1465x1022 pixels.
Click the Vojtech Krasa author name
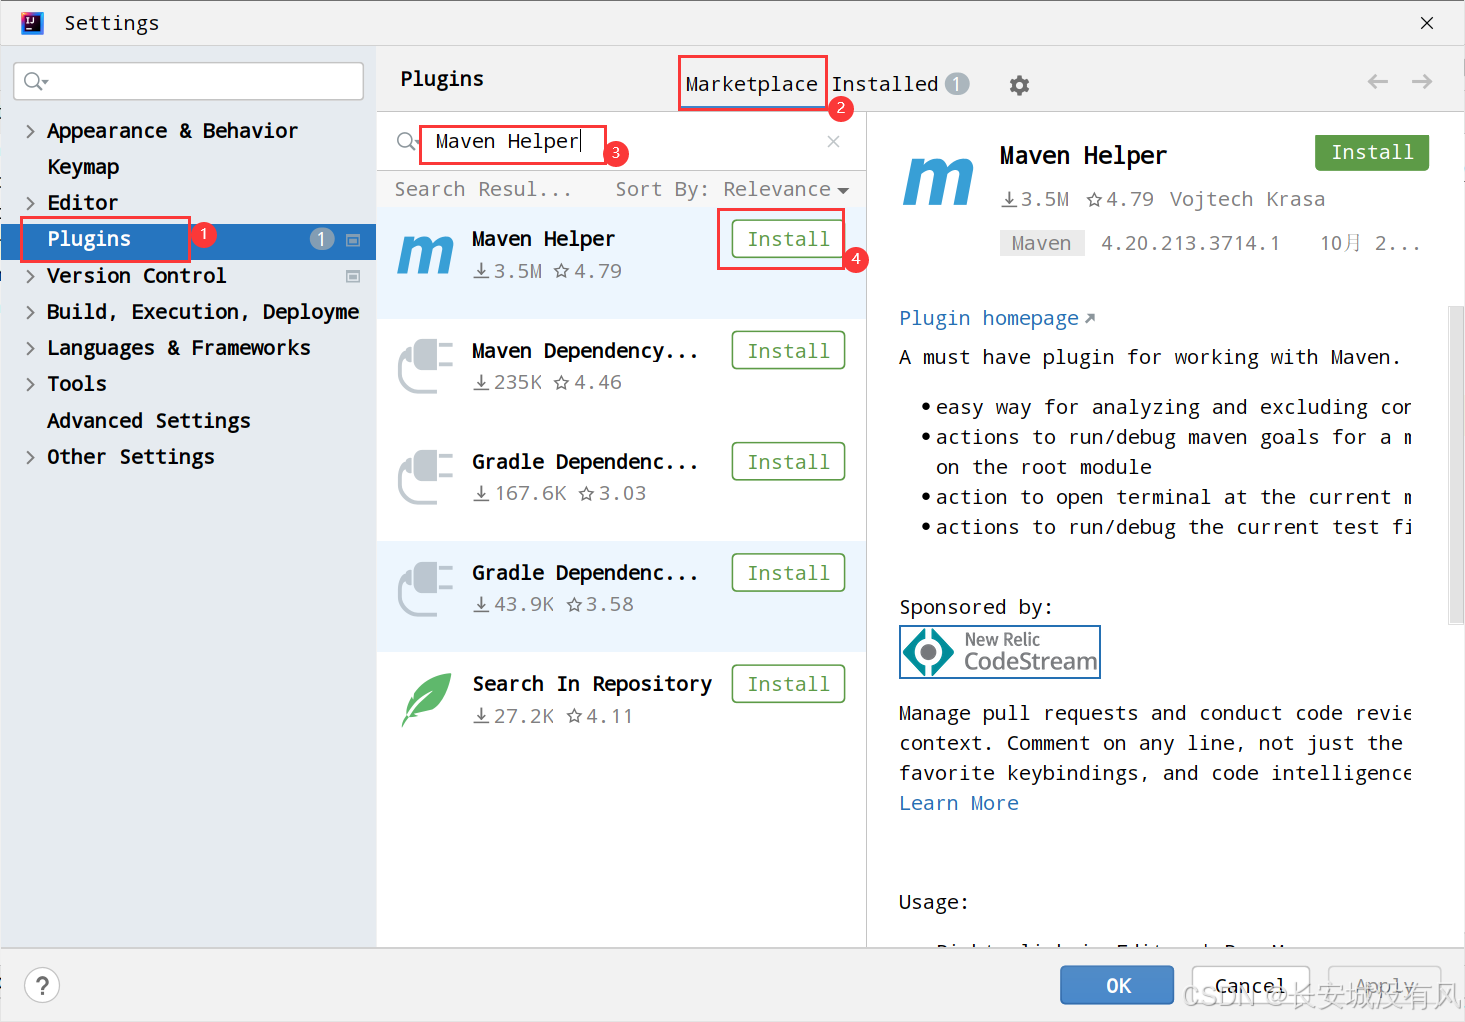1247,199
